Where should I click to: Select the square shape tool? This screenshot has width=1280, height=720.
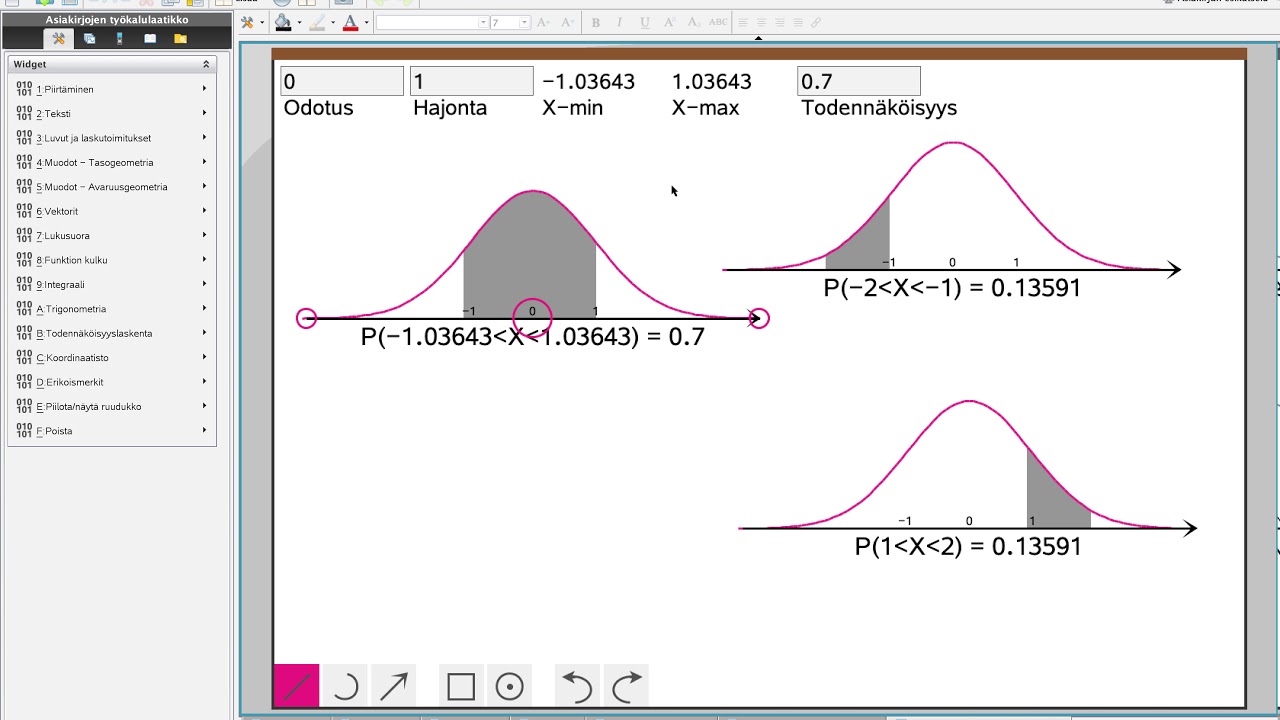pyautogui.click(x=461, y=686)
